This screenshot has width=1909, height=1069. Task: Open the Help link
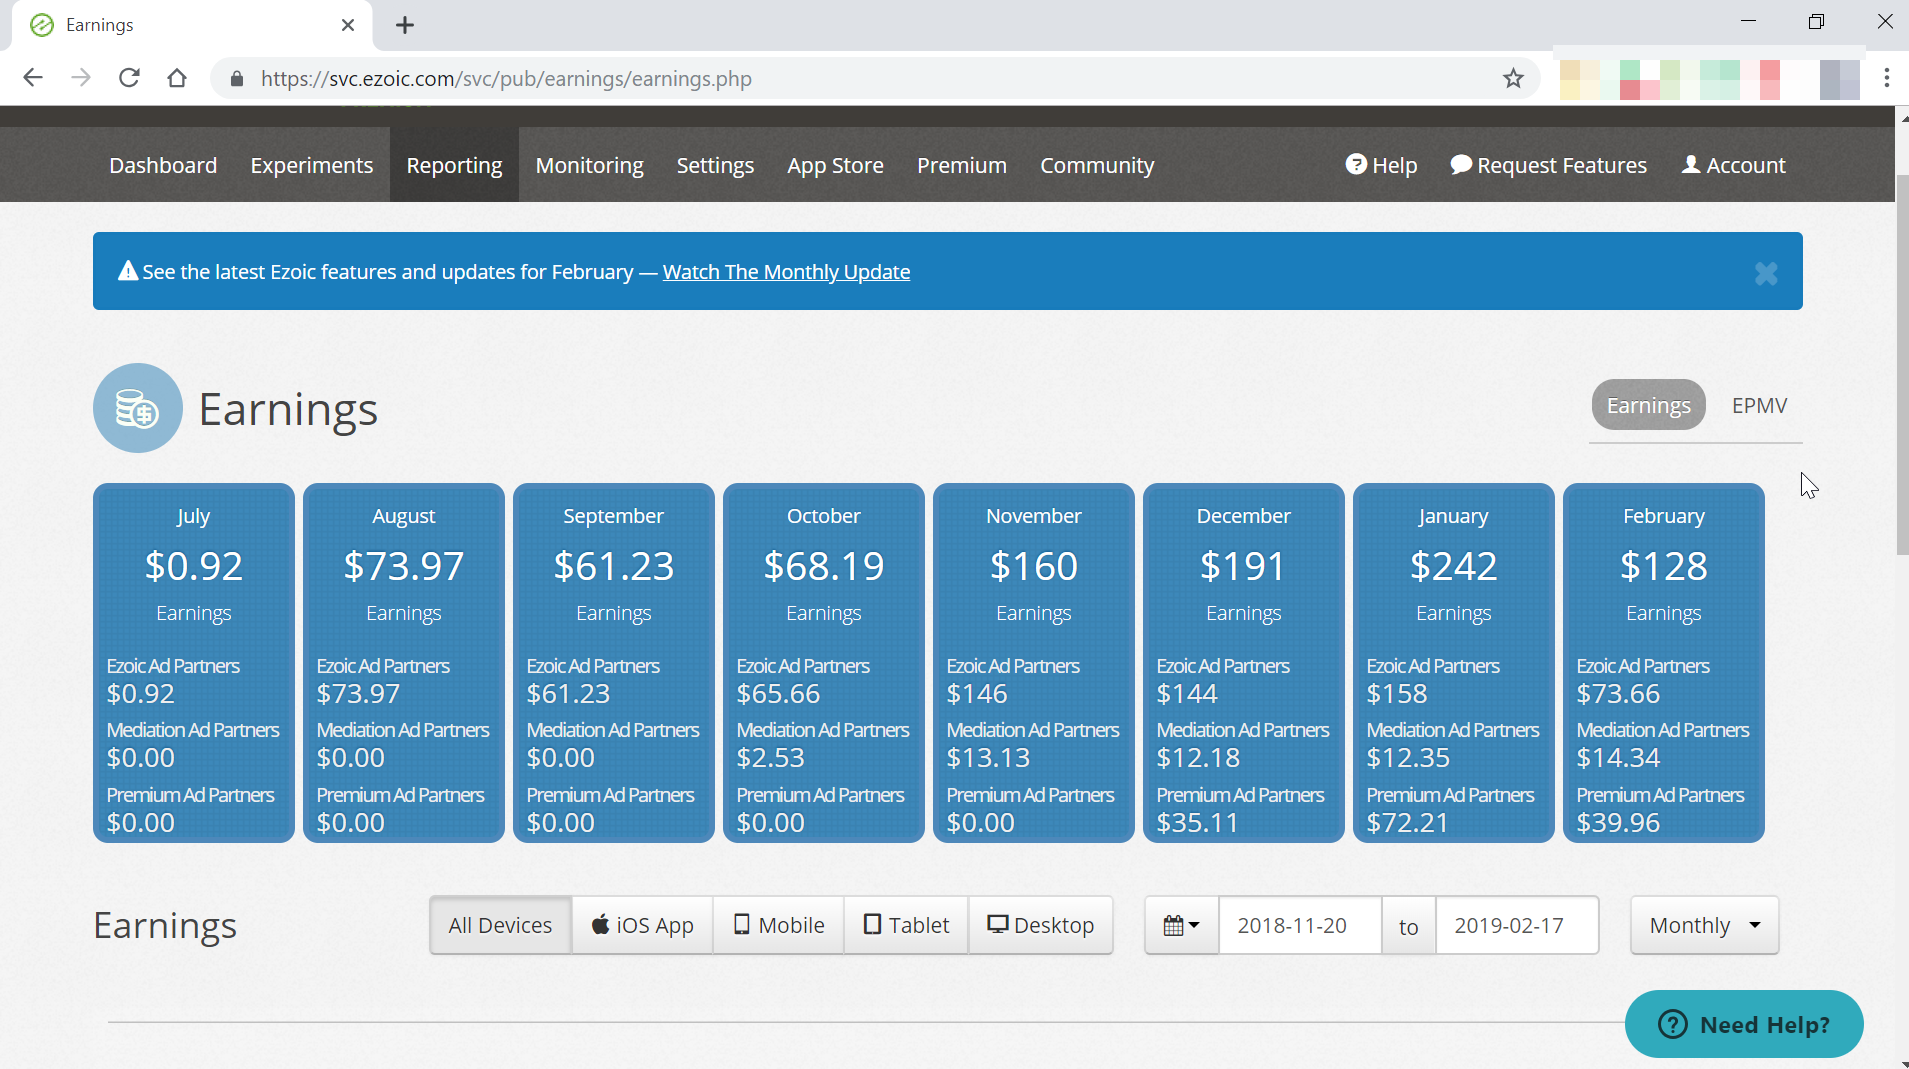point(1381,165)
